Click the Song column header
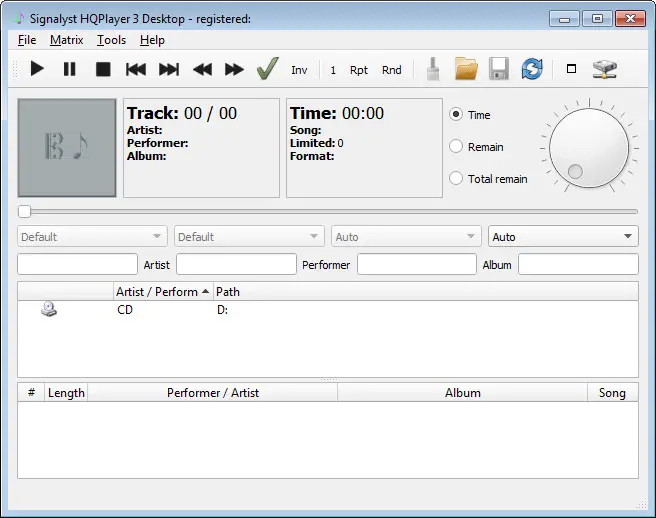The height and width of the screenshot is (518, 656). [612, 392]
